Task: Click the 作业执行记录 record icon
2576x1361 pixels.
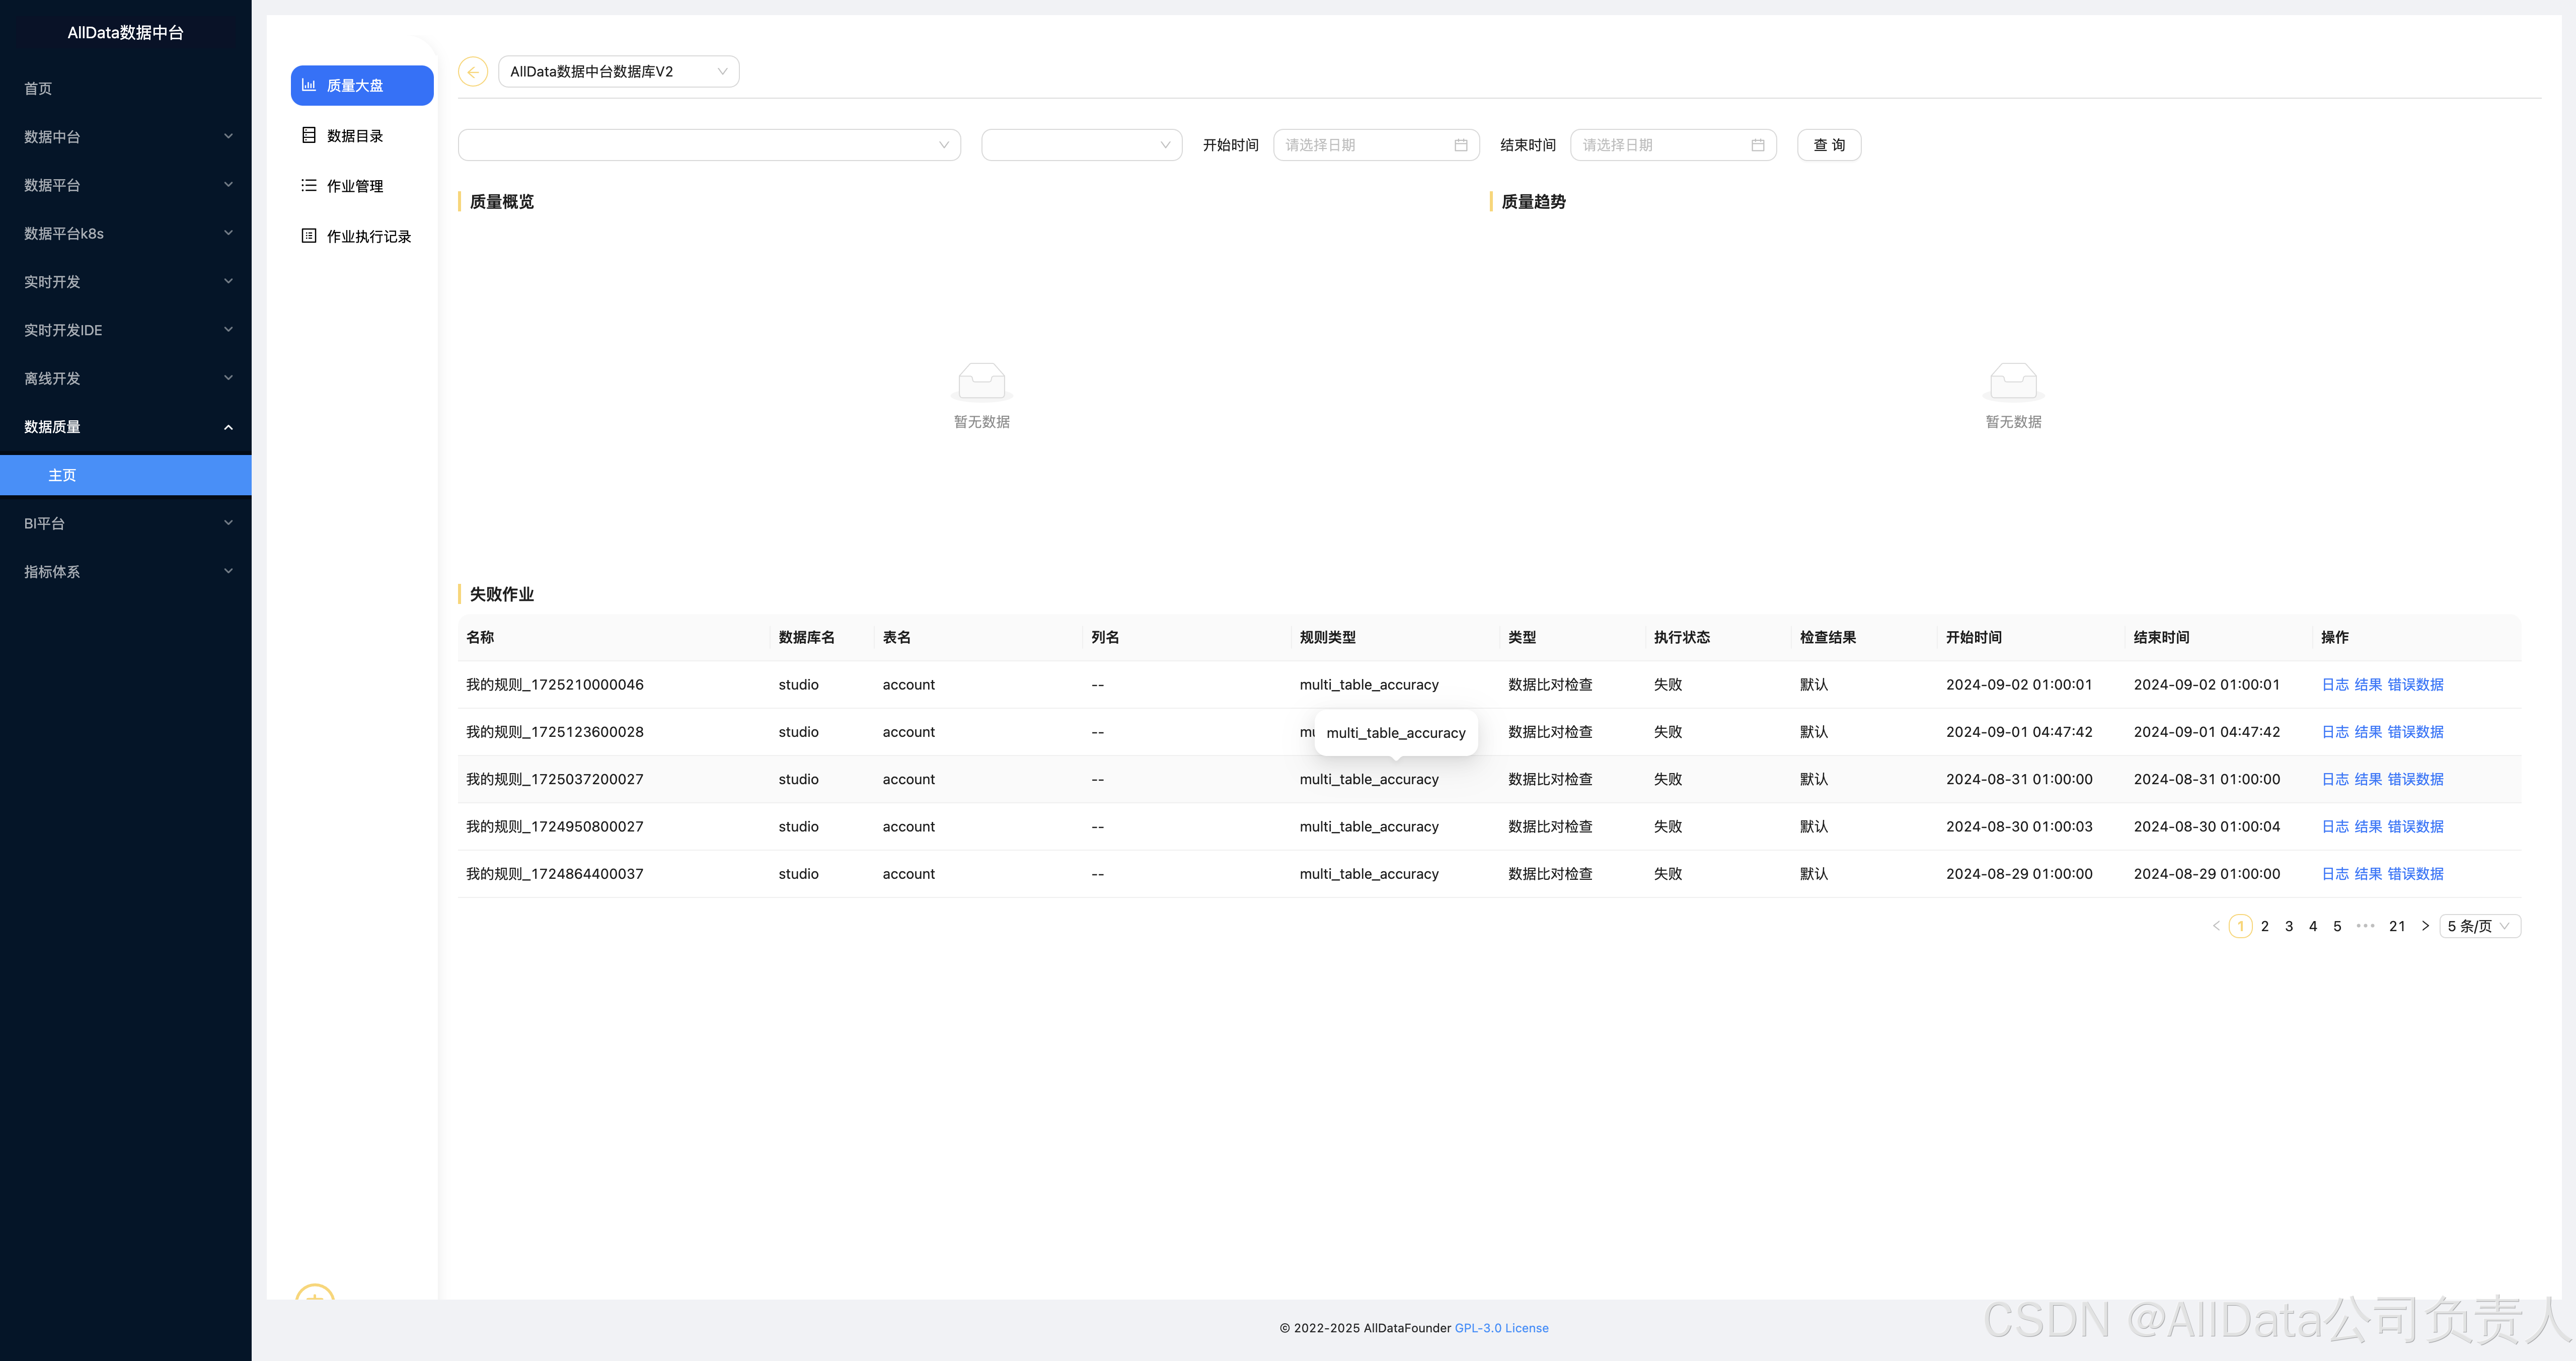Action: click(309, 236)
